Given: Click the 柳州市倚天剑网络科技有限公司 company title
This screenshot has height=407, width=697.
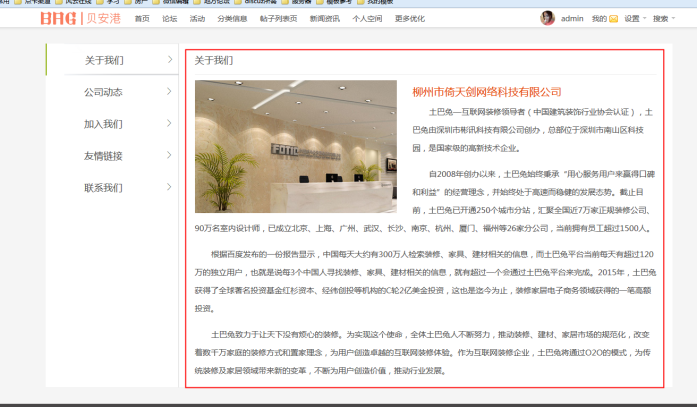Looking at the screenshot, I should pos(487,92).
